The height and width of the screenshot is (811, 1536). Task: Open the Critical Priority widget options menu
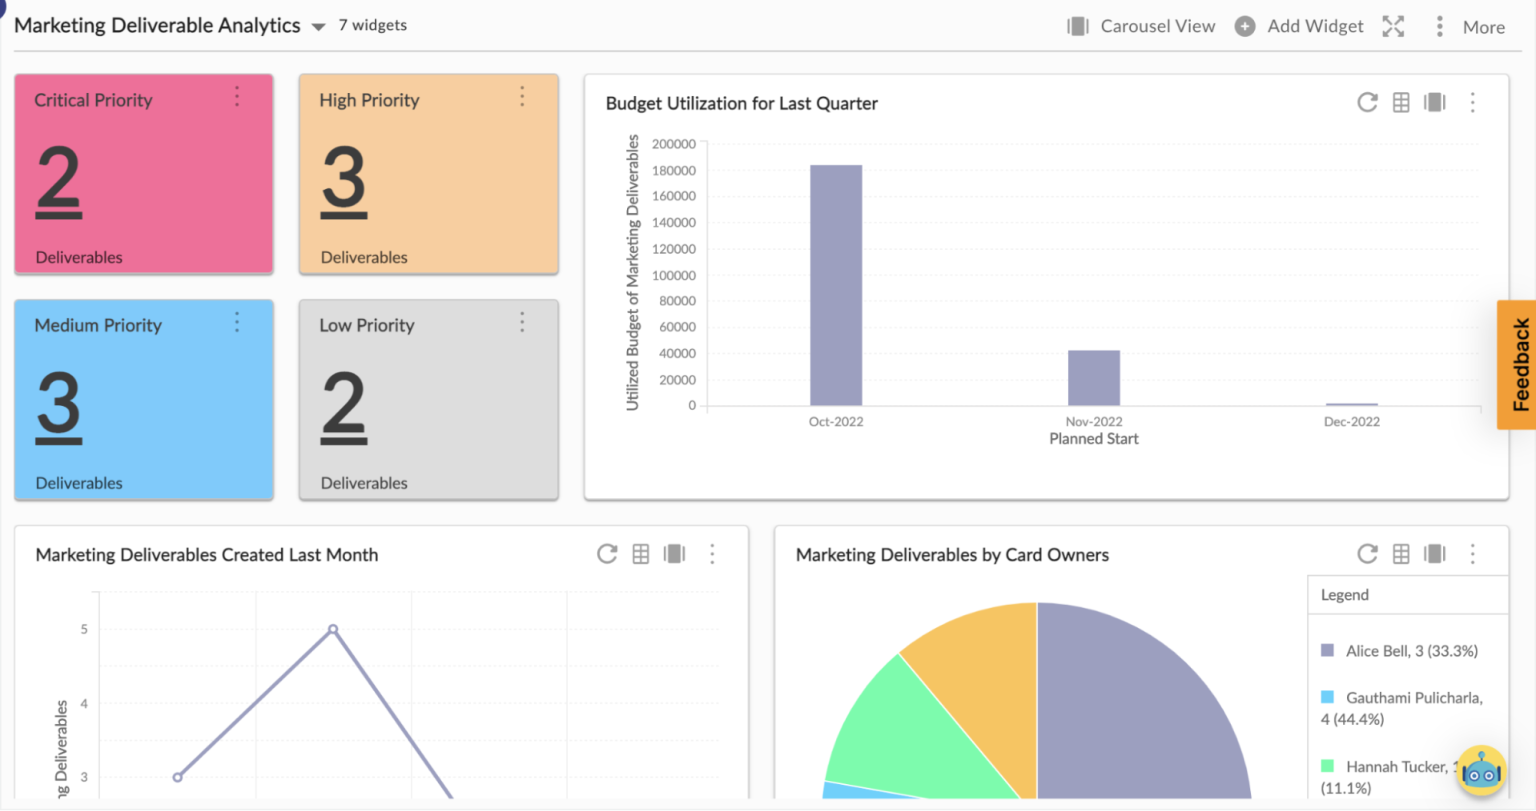(x=237, y=97)
